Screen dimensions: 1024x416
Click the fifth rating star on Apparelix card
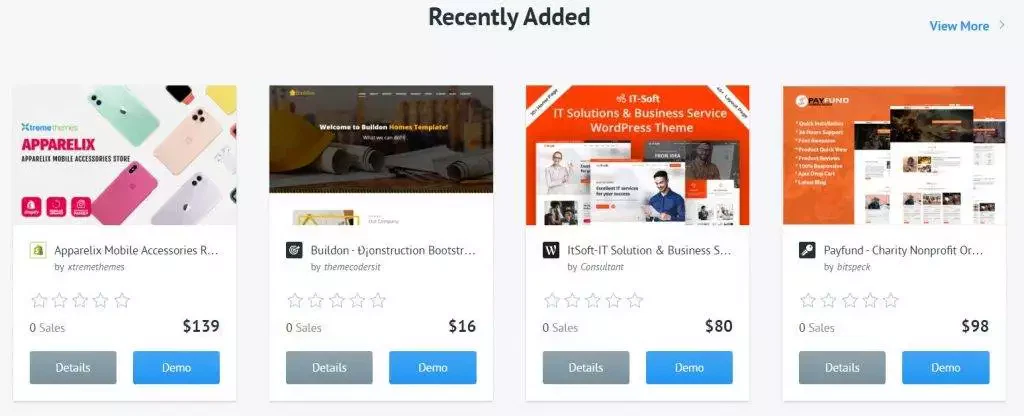click(122, 300)
